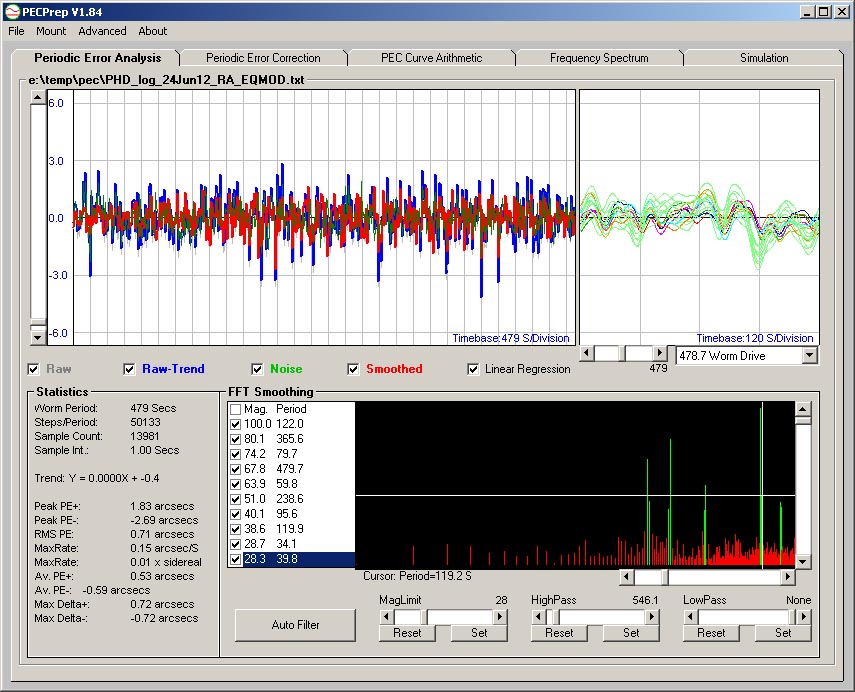This screenshot has height=692, width=855.
Task: Open the Mount menu
Action: click(x=51, y=31)
